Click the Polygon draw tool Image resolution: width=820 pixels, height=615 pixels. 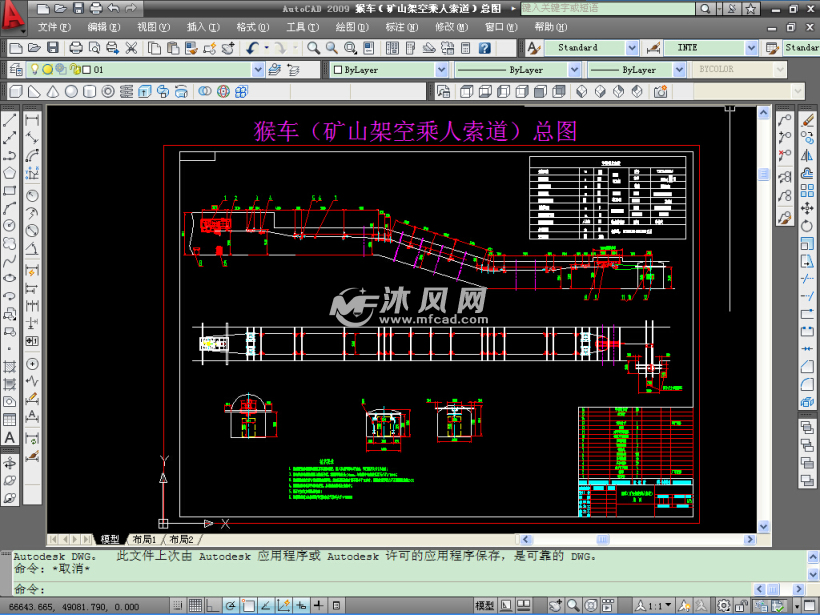point(10,172)
